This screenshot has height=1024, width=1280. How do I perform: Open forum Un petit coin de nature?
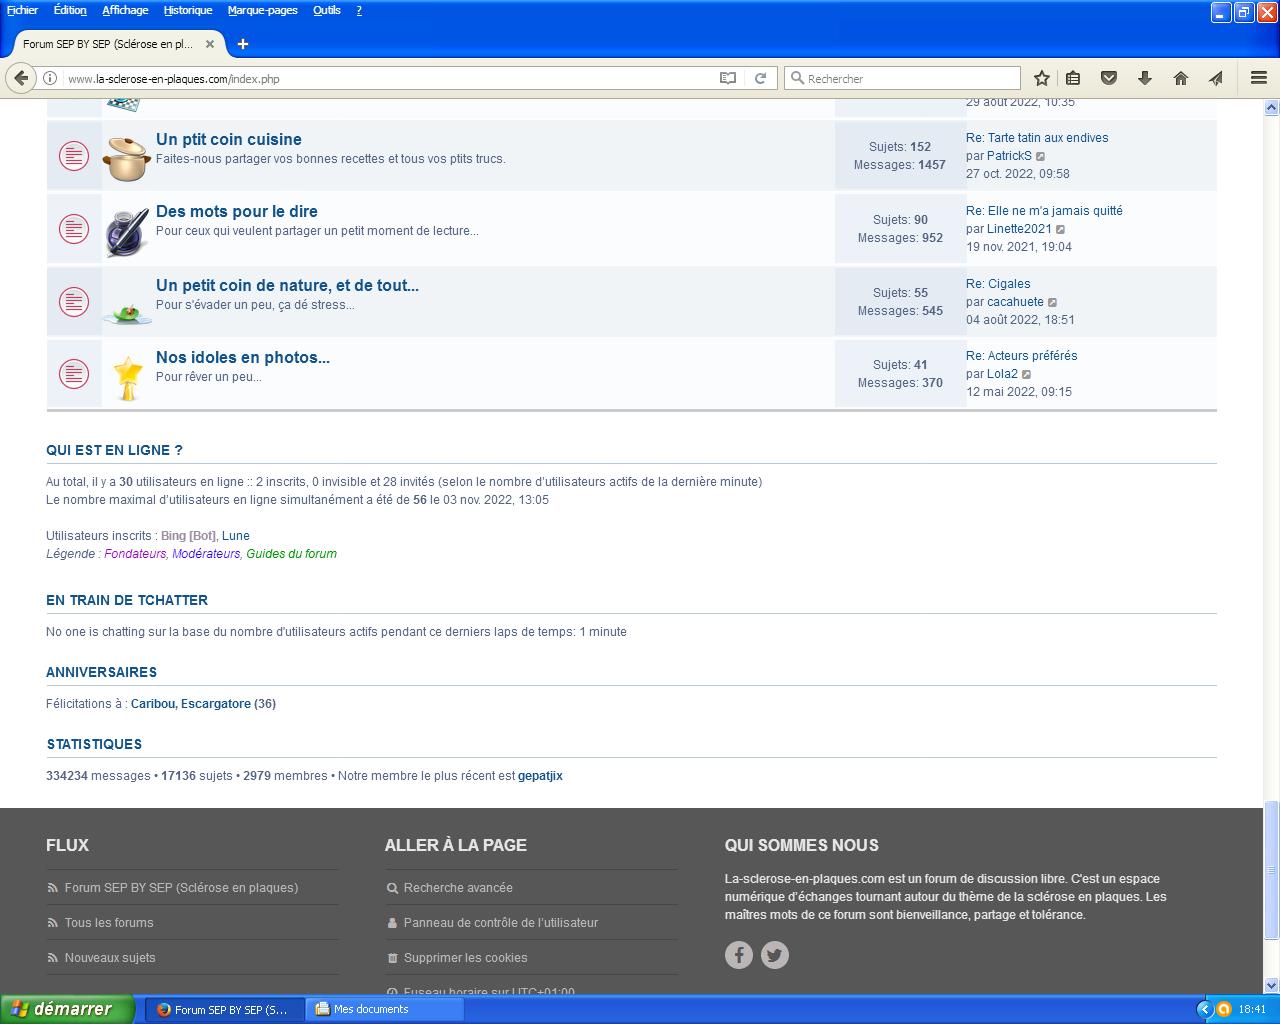point(287,285)
